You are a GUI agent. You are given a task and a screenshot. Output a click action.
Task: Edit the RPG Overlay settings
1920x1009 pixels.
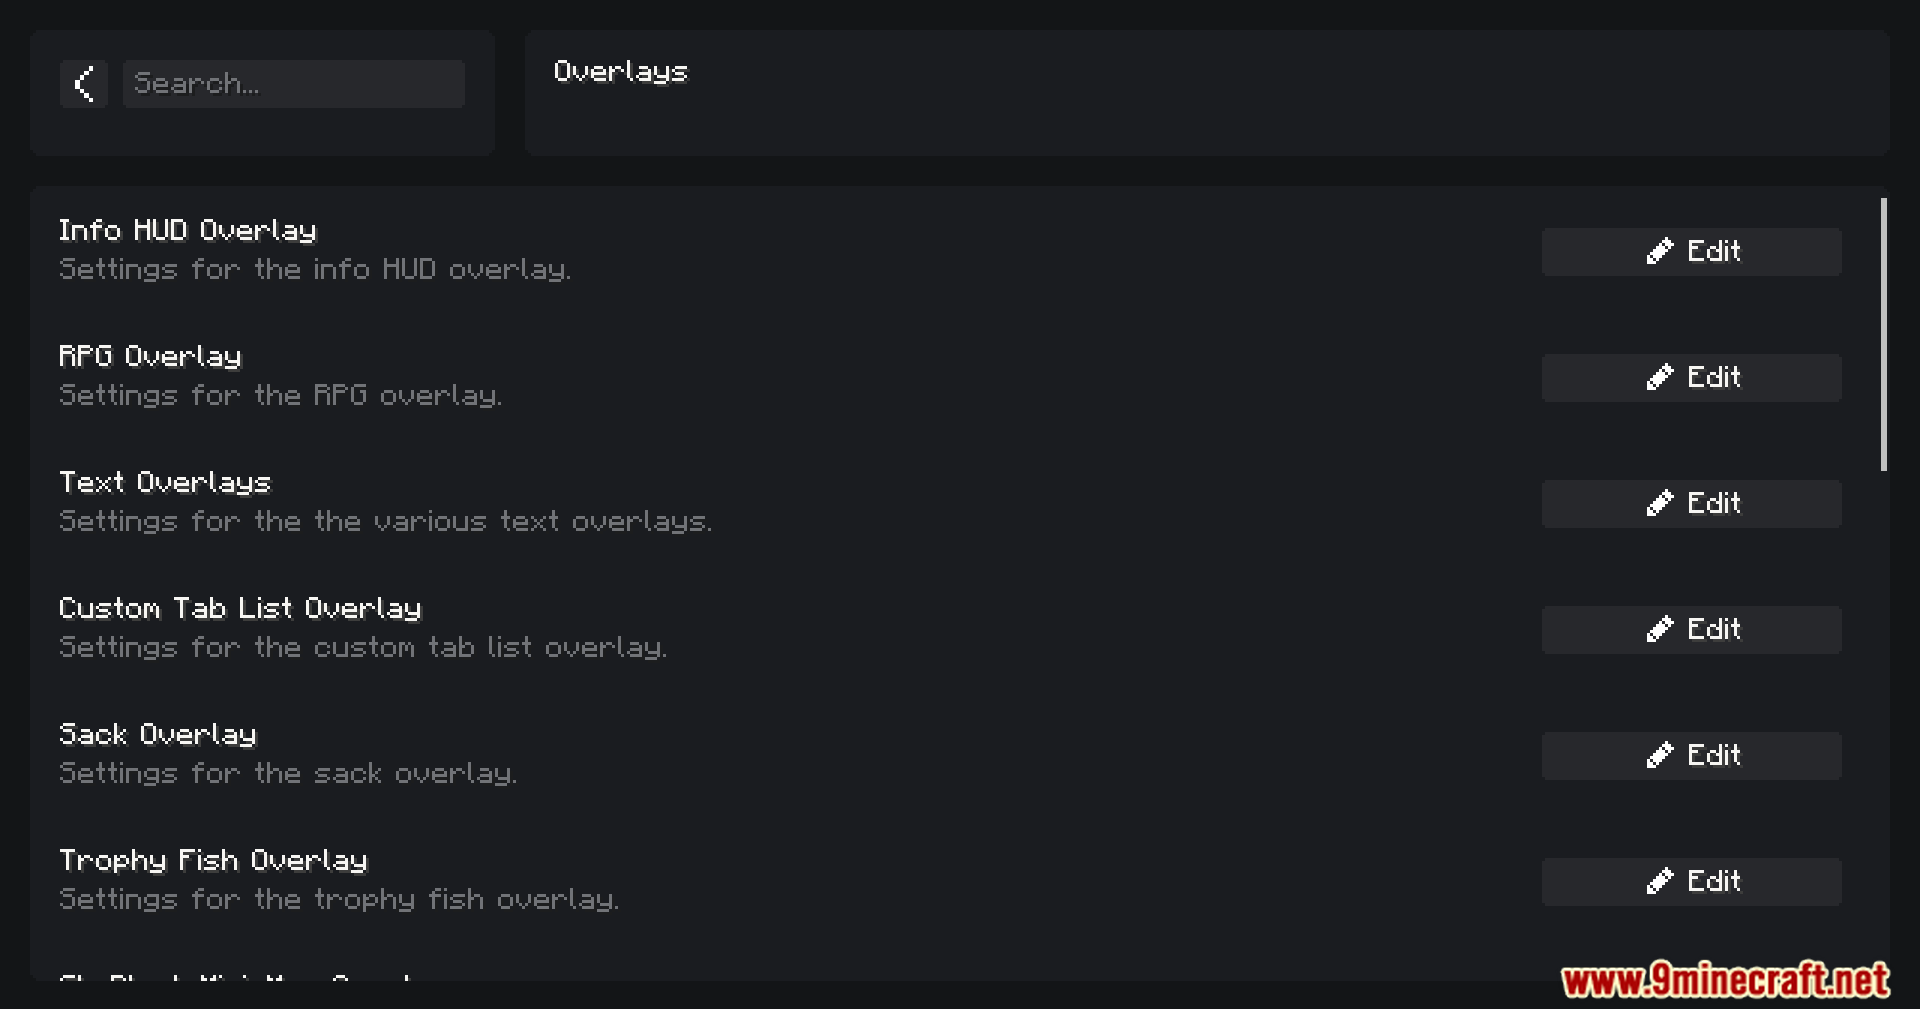(1691, 378)
